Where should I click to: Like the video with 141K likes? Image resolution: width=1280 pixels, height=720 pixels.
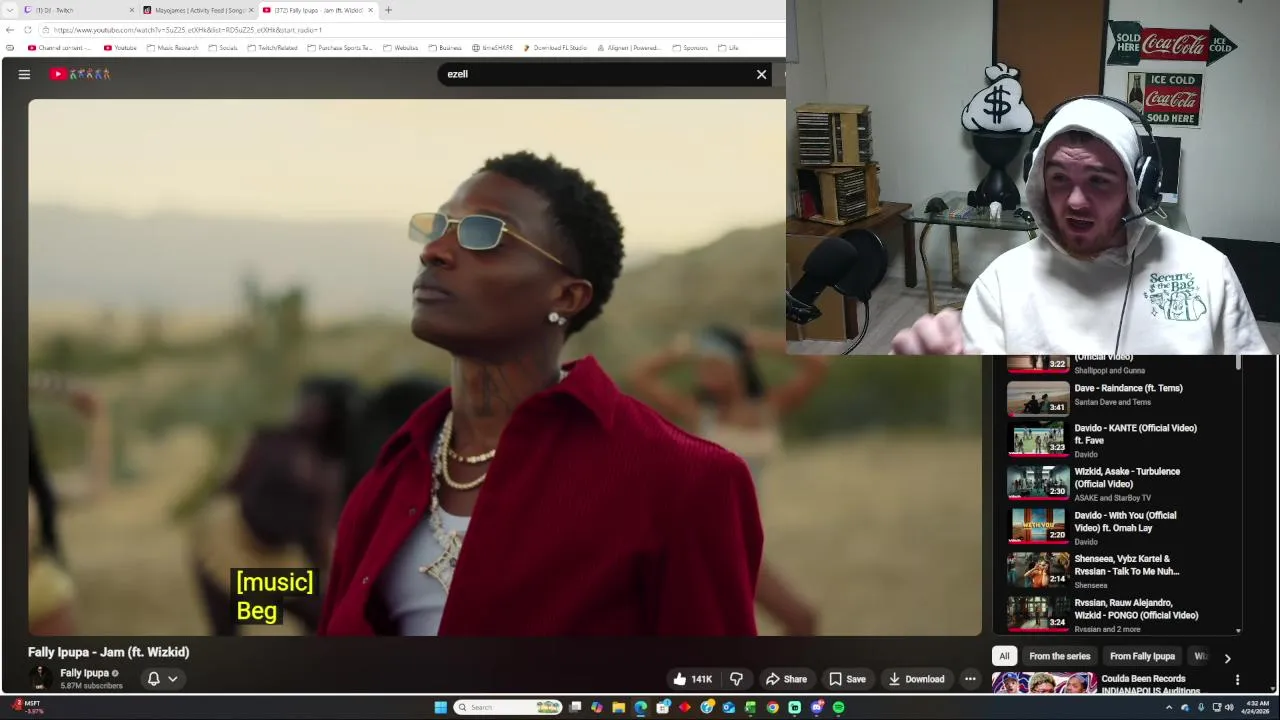point(692,679)
